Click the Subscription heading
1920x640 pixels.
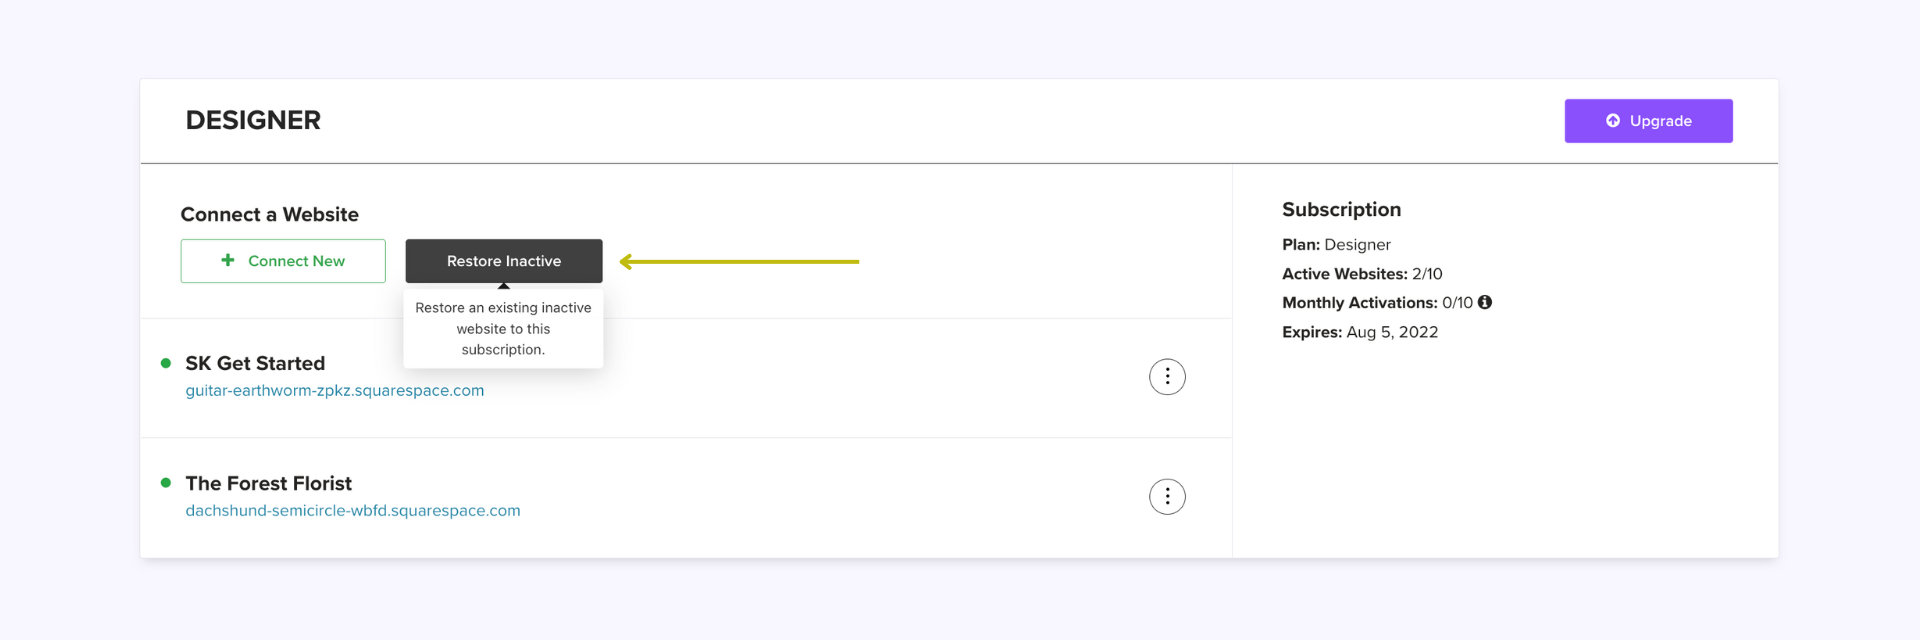point(1341,209)
